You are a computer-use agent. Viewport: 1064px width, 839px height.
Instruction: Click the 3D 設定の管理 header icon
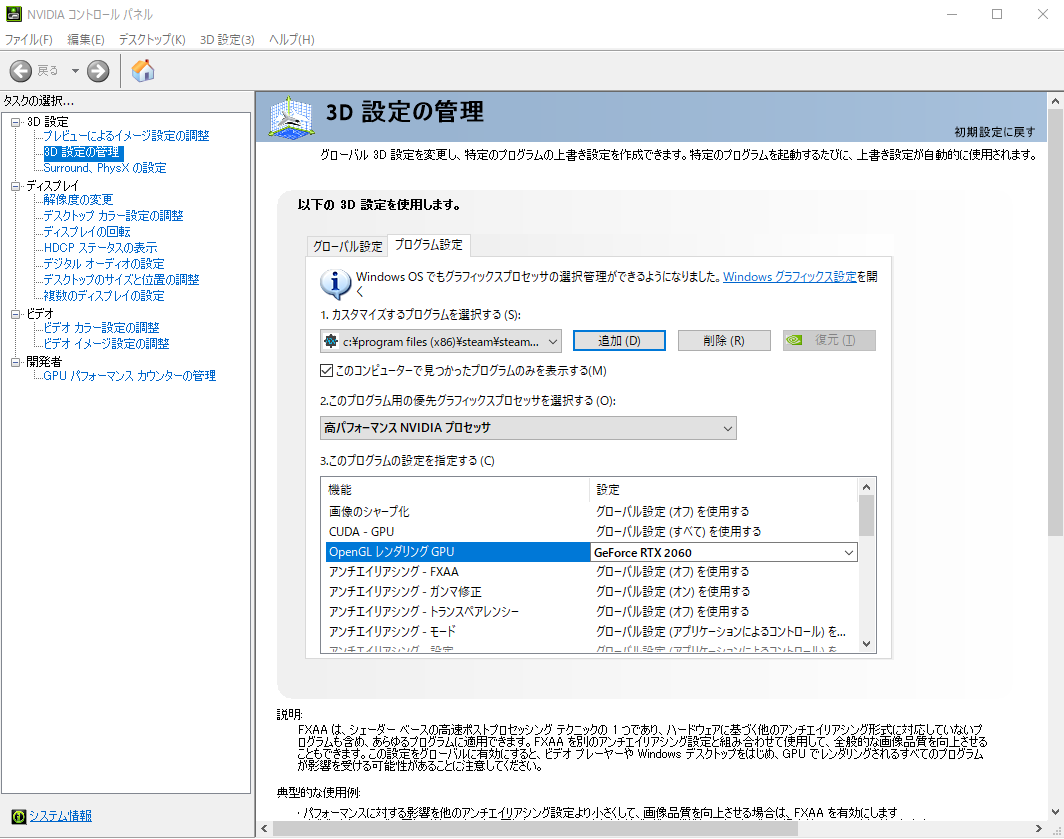coord(291,117)
